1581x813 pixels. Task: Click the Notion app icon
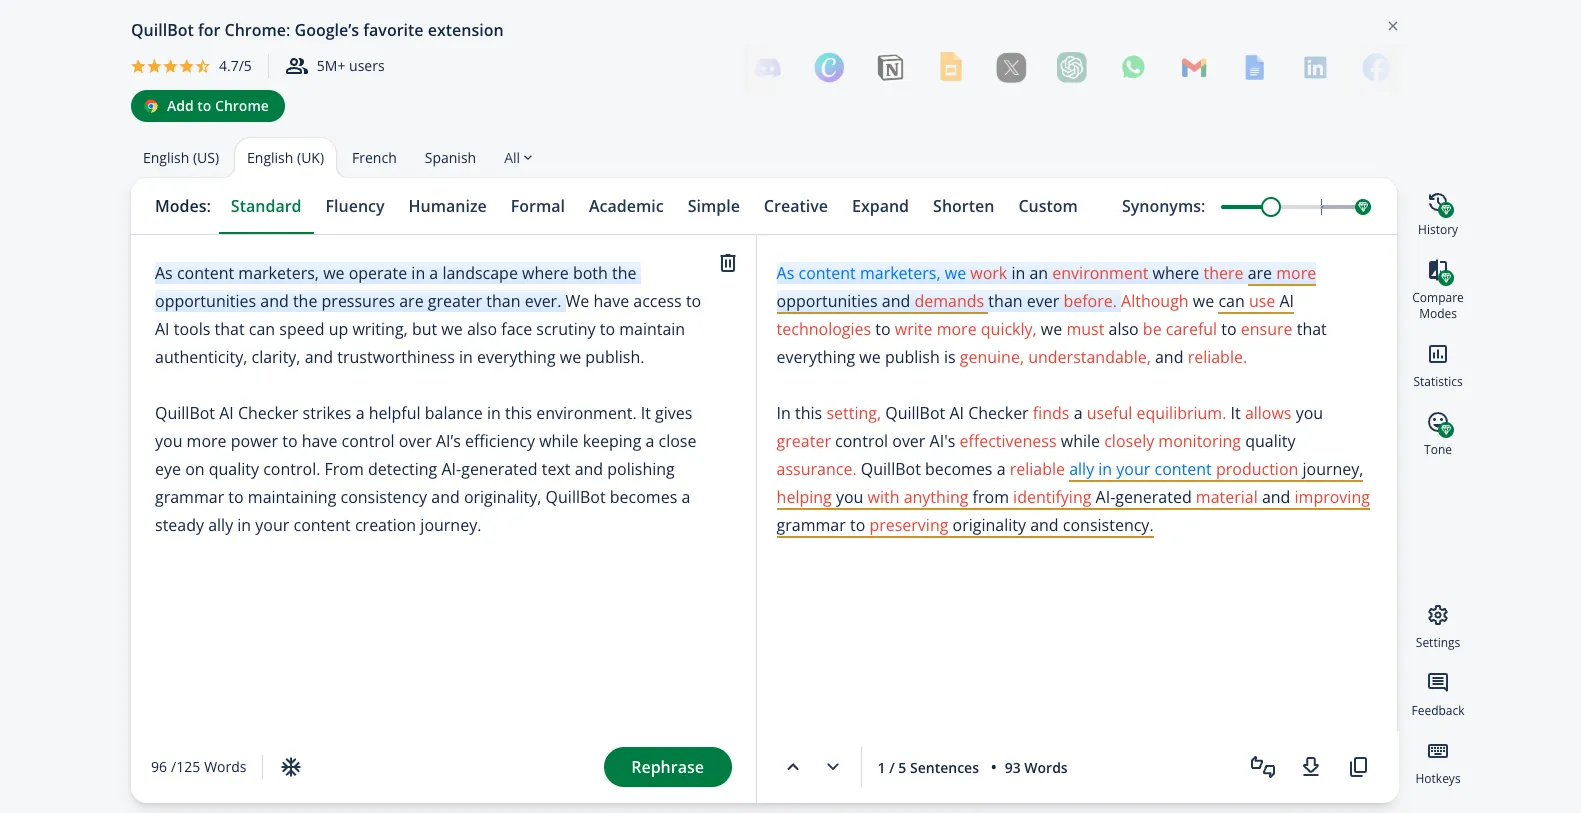pyautogui.click(x=890, y=68)
